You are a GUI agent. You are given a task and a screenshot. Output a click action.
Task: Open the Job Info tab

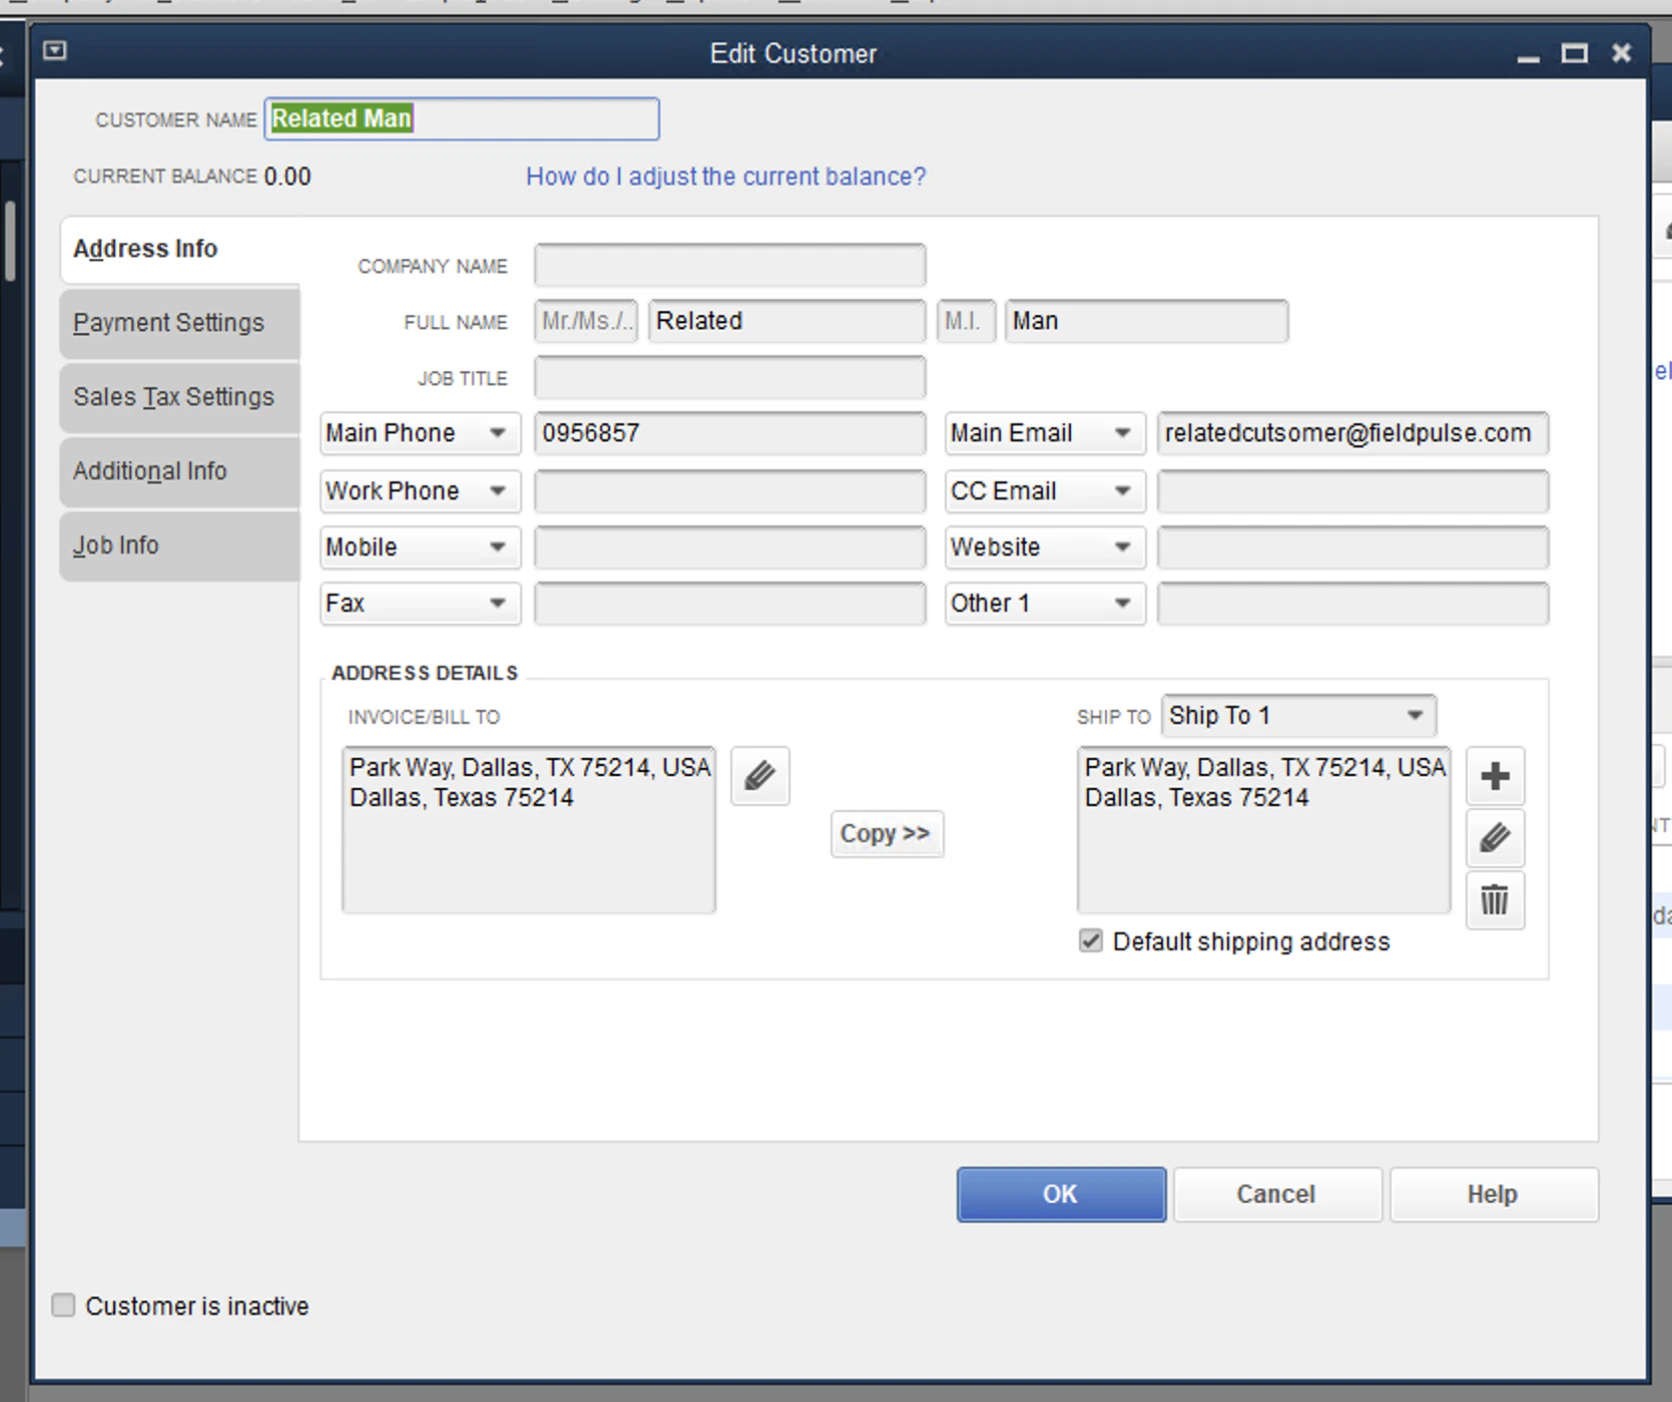coord(180,545)
